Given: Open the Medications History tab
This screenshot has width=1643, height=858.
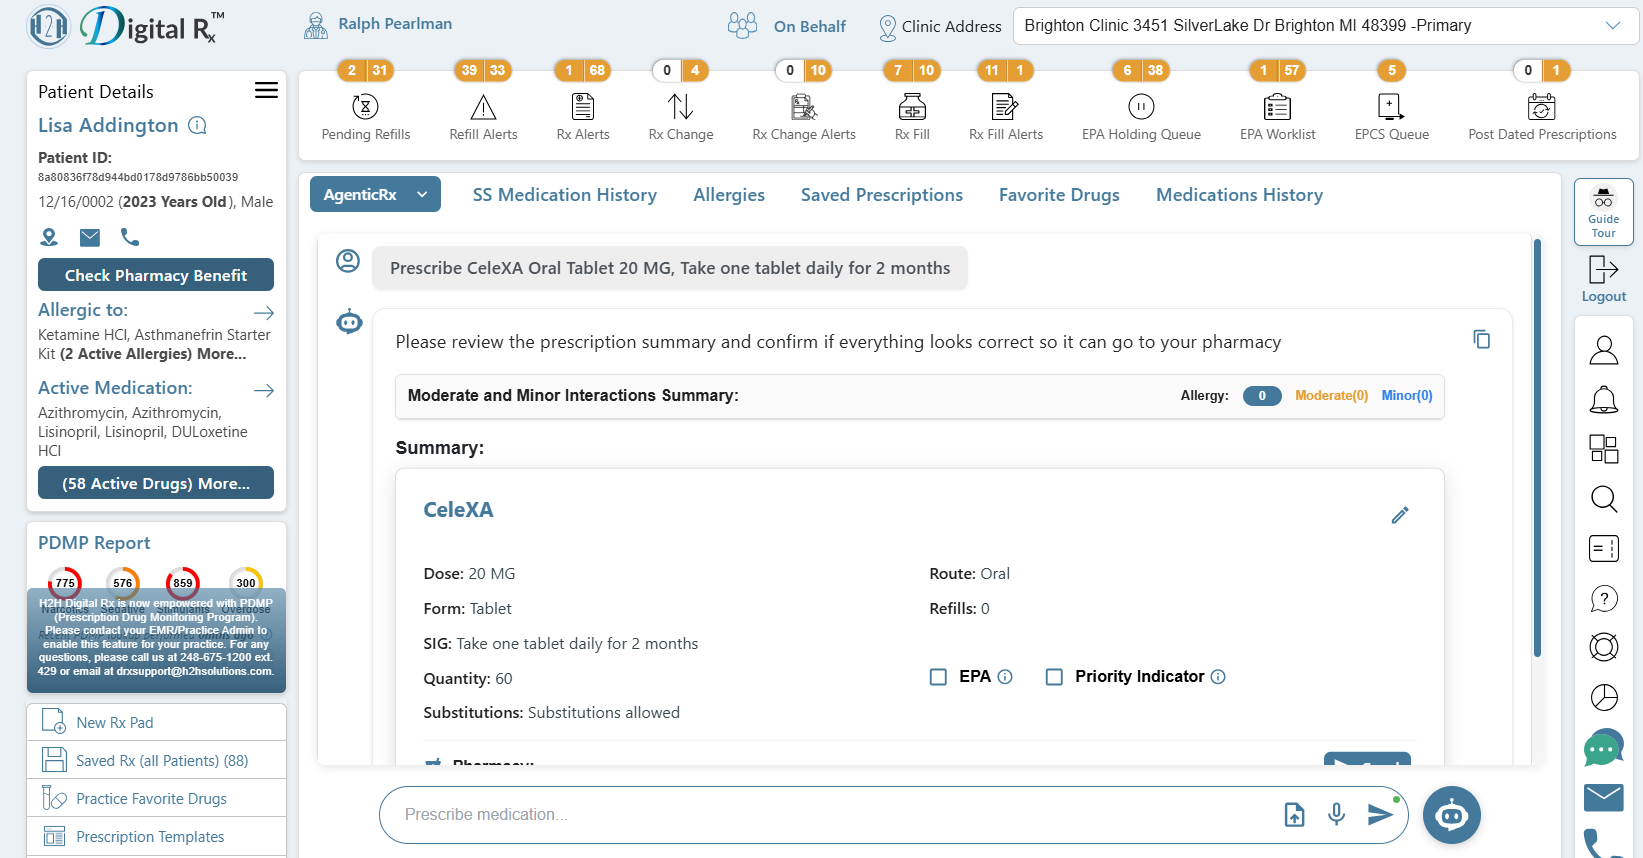Looking at the screenshot, I should point(1240,195).
